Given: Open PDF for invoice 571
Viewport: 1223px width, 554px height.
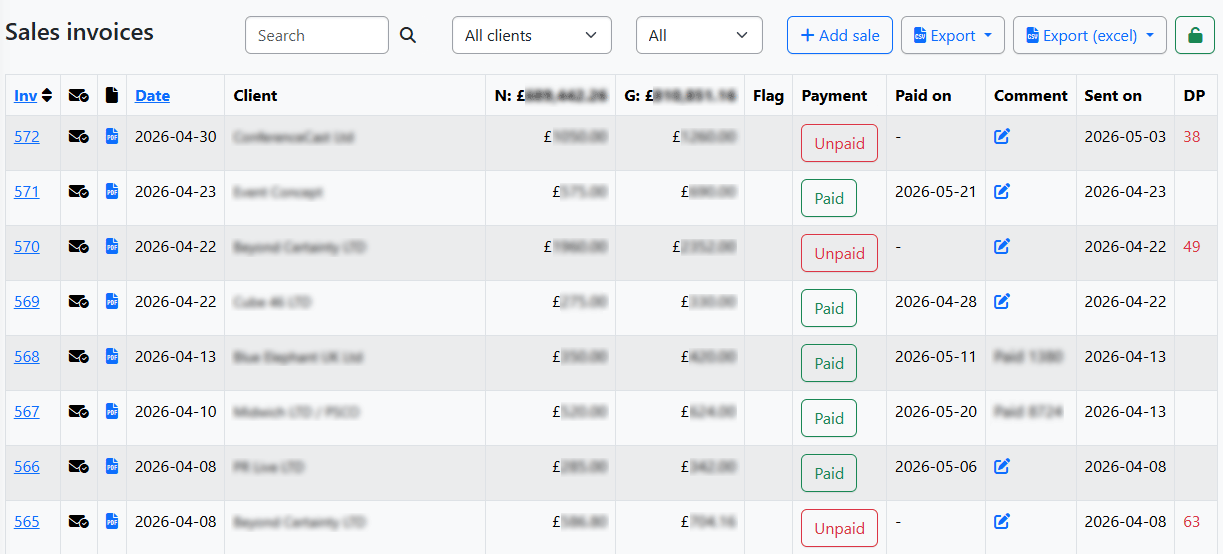Looking at the screenshot, I should pyautogui.click(x=112, y=191).
